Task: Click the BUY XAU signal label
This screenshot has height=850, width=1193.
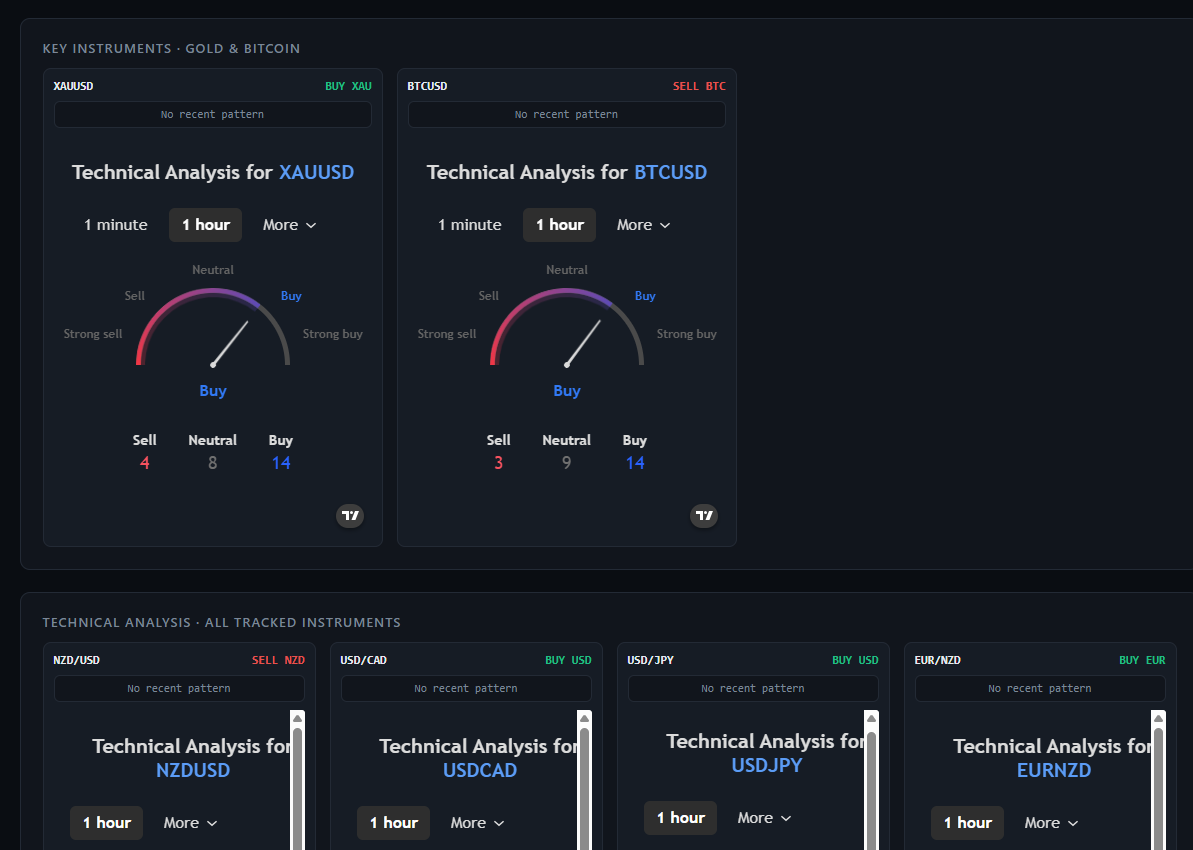Action: pos(348,86)
